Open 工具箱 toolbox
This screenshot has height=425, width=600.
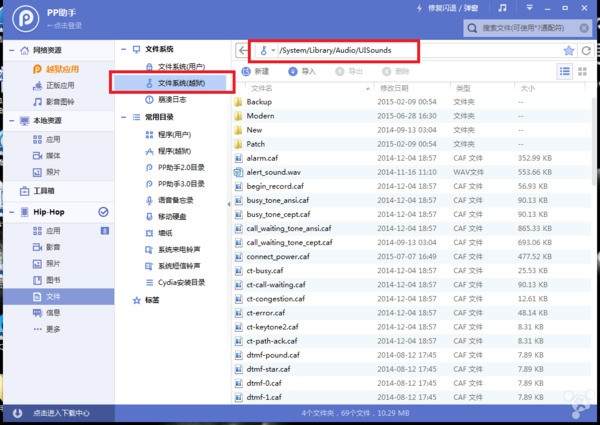tap(37, 191)
